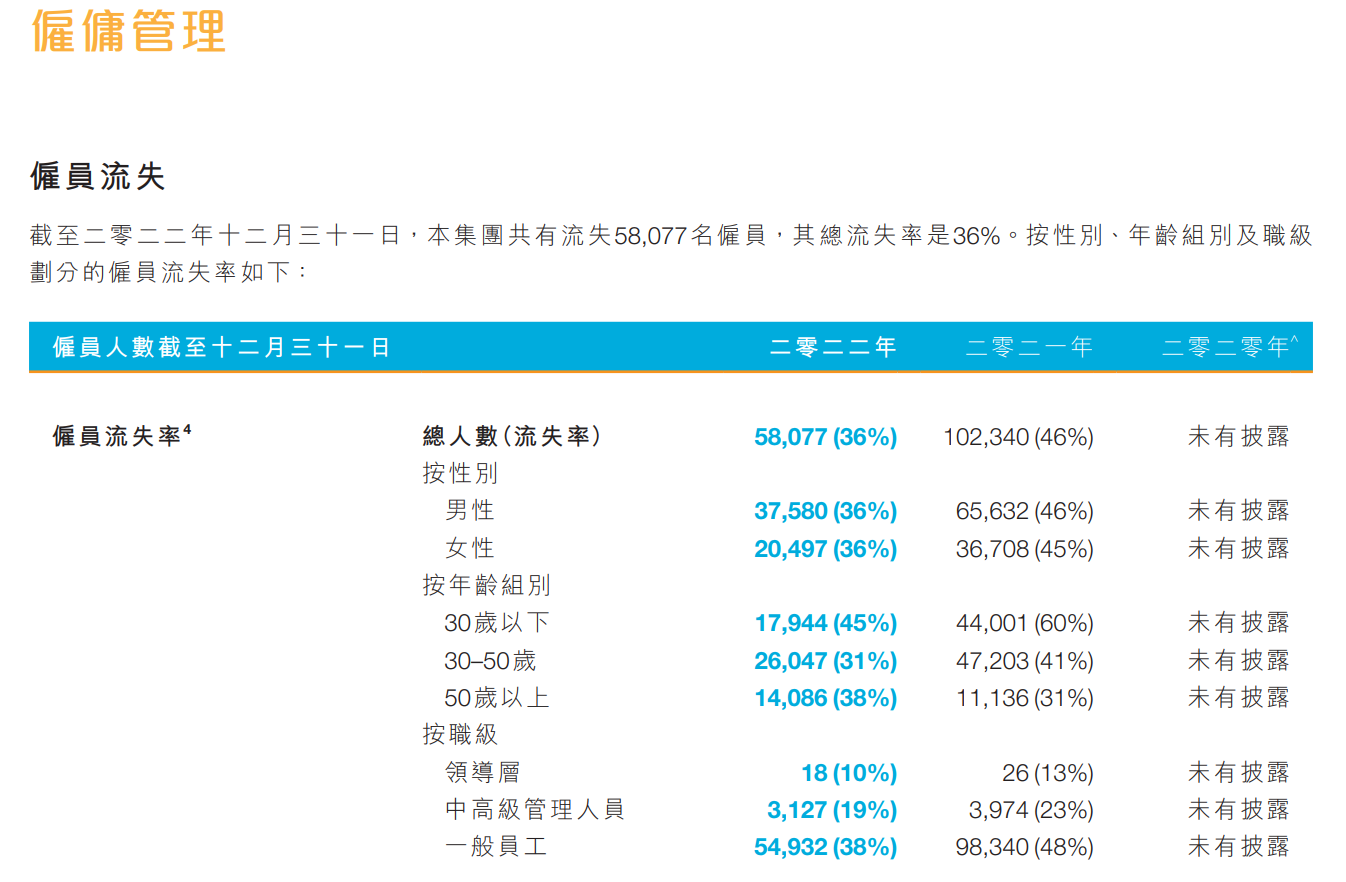The image size is (1346, 882).
Task: Select row label 領導層
Action: point(483,773)
